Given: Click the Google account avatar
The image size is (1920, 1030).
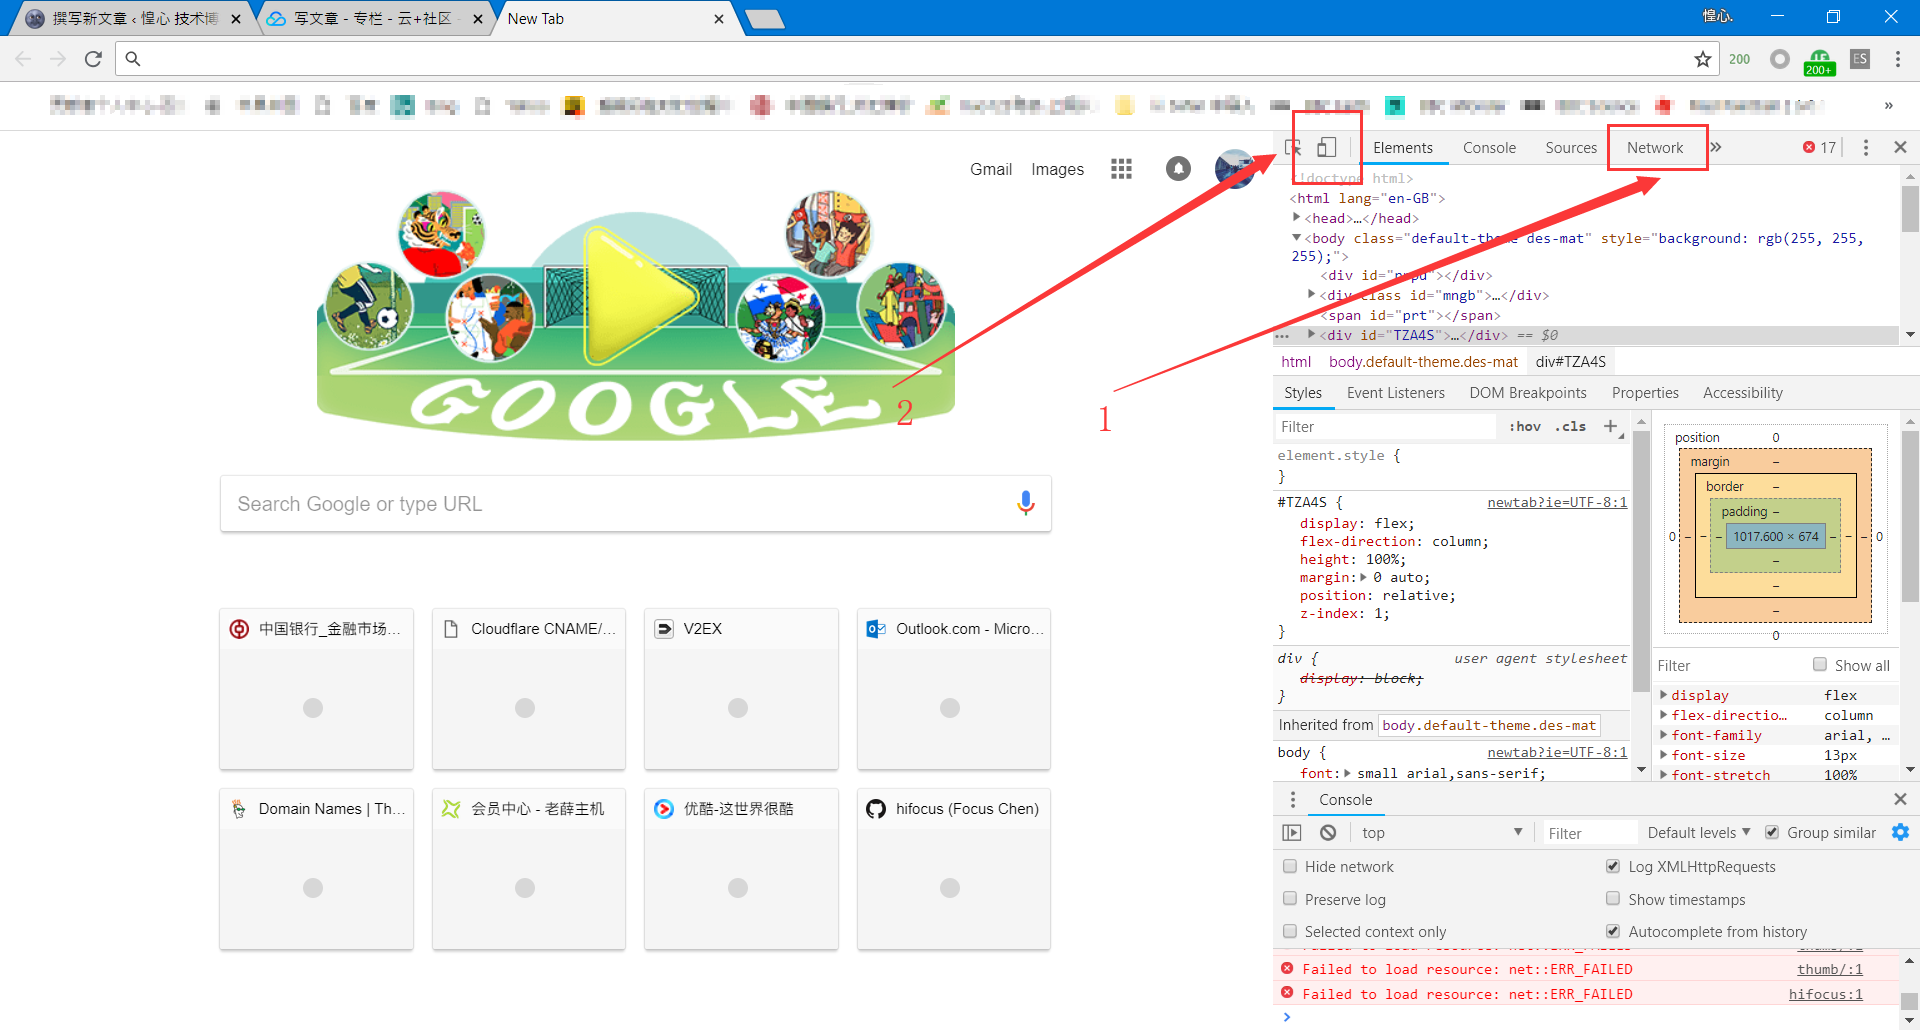Looking at the screenshot, I should pyautogui.click(x=1235, y=169).
